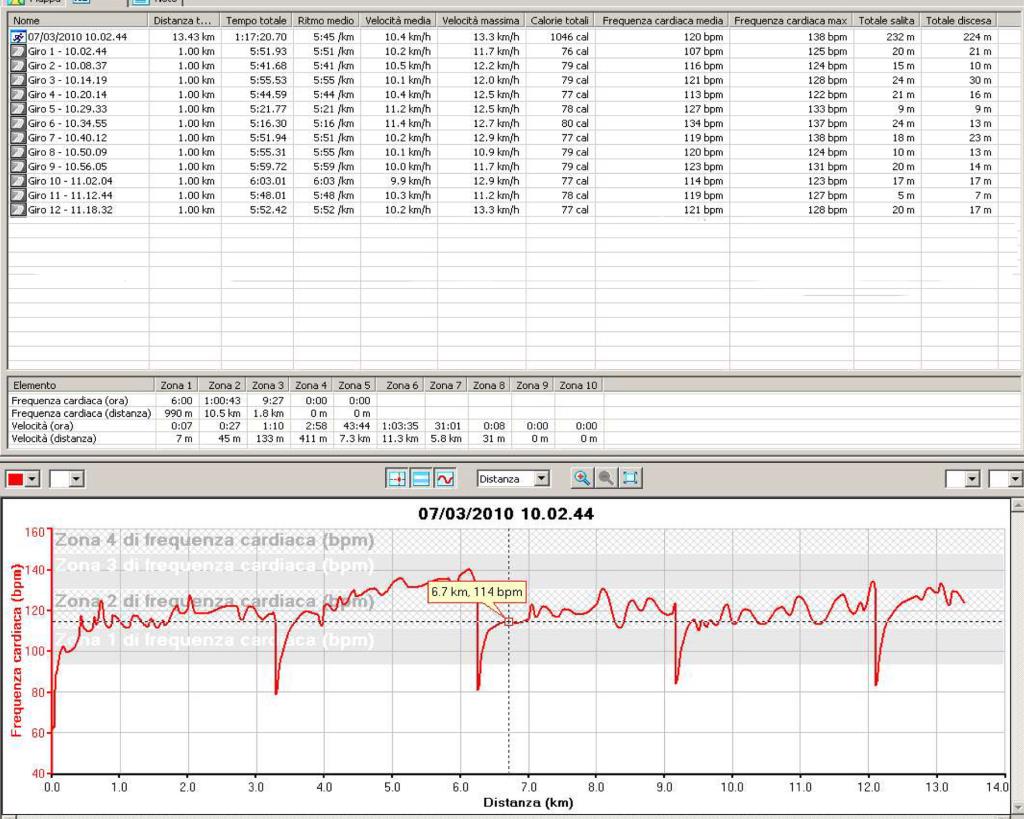
Task: Click the fit-to-window zoom icon
Action: [630, 479]
